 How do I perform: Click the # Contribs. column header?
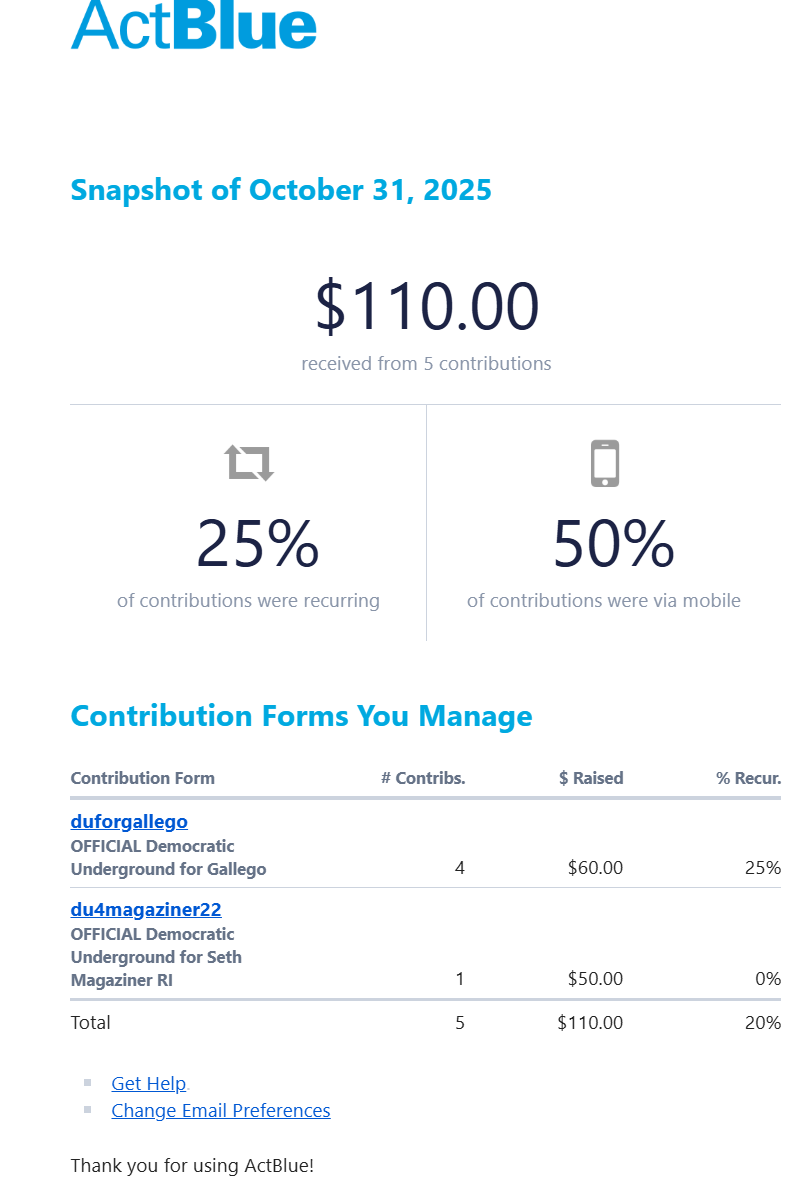(423, 778)
